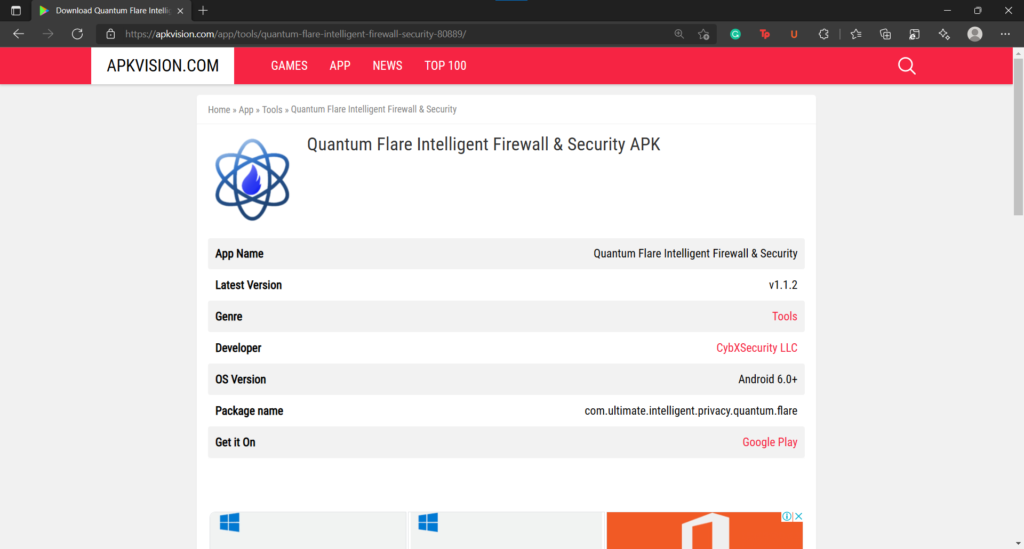Click the browser screenshot share icon
The width and height of the screenshot is (1024, 549).
coord(914,34)
